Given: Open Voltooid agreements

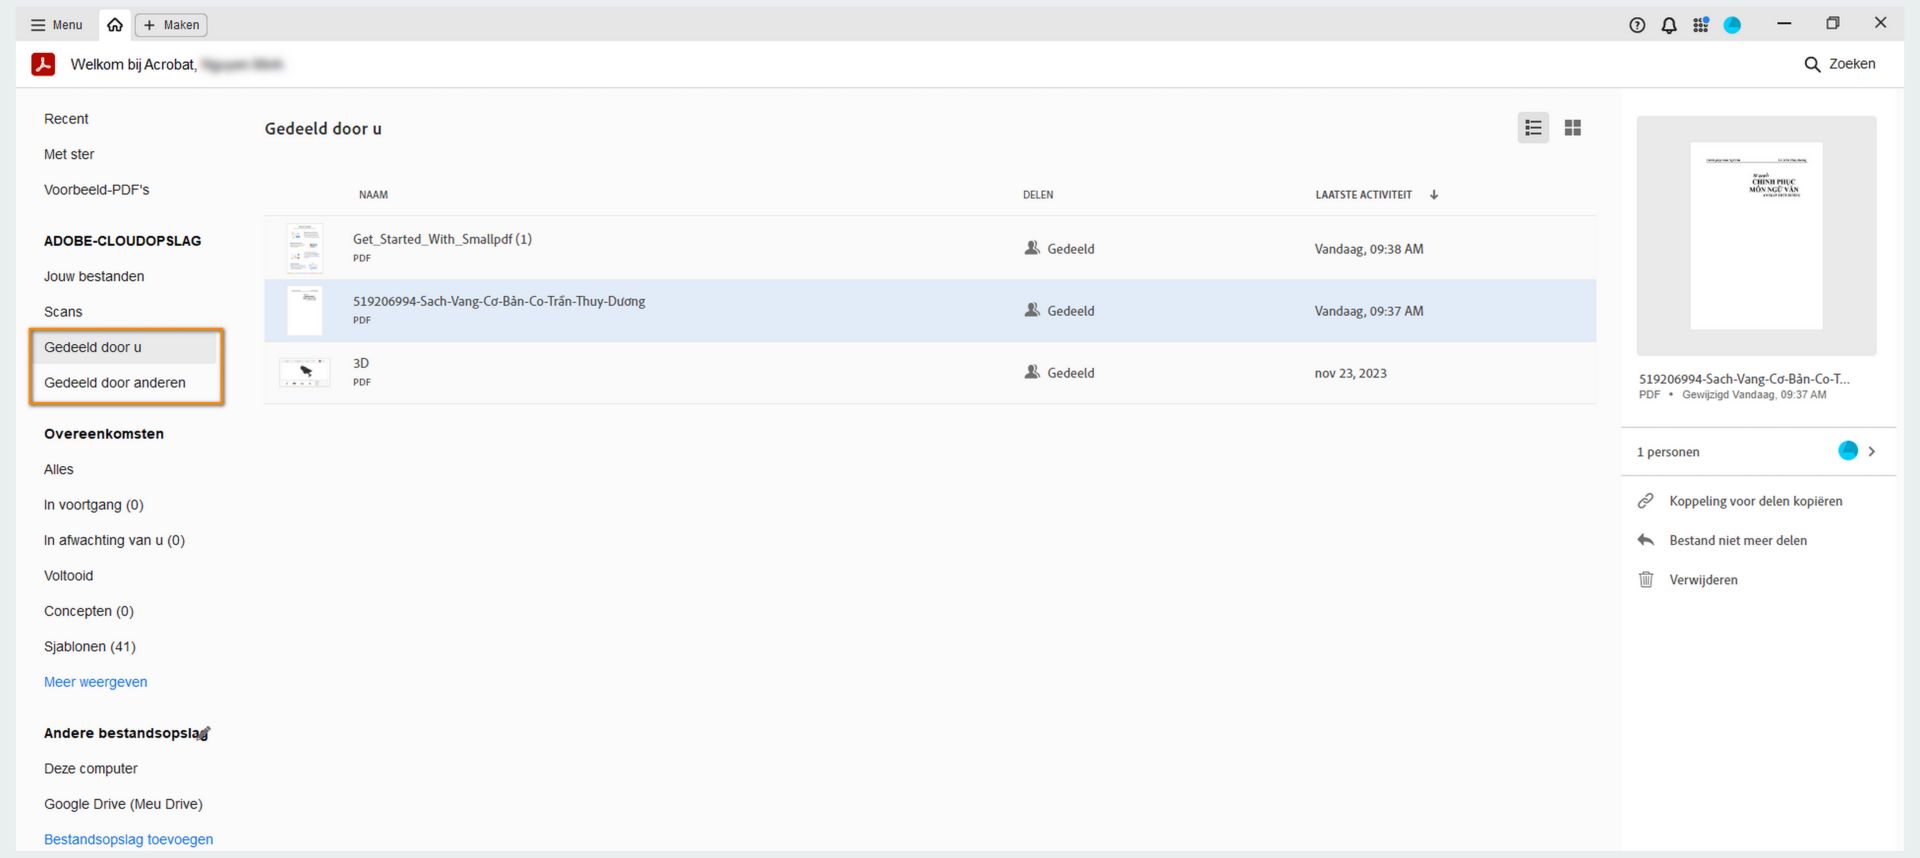Looking at the screenshot, I should (68, 576).
